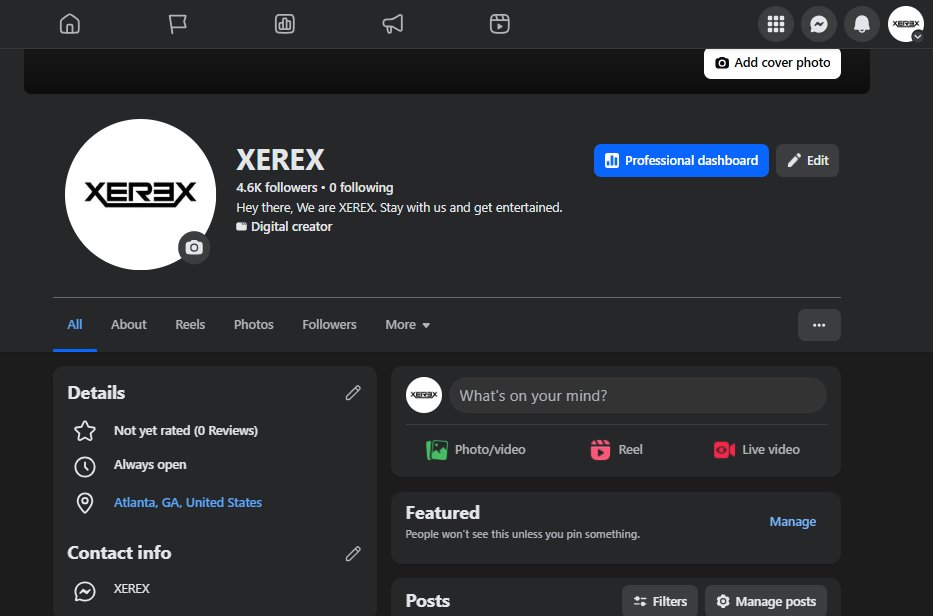
Task: Click the Messenger contact icon
Action: point(85,592)
